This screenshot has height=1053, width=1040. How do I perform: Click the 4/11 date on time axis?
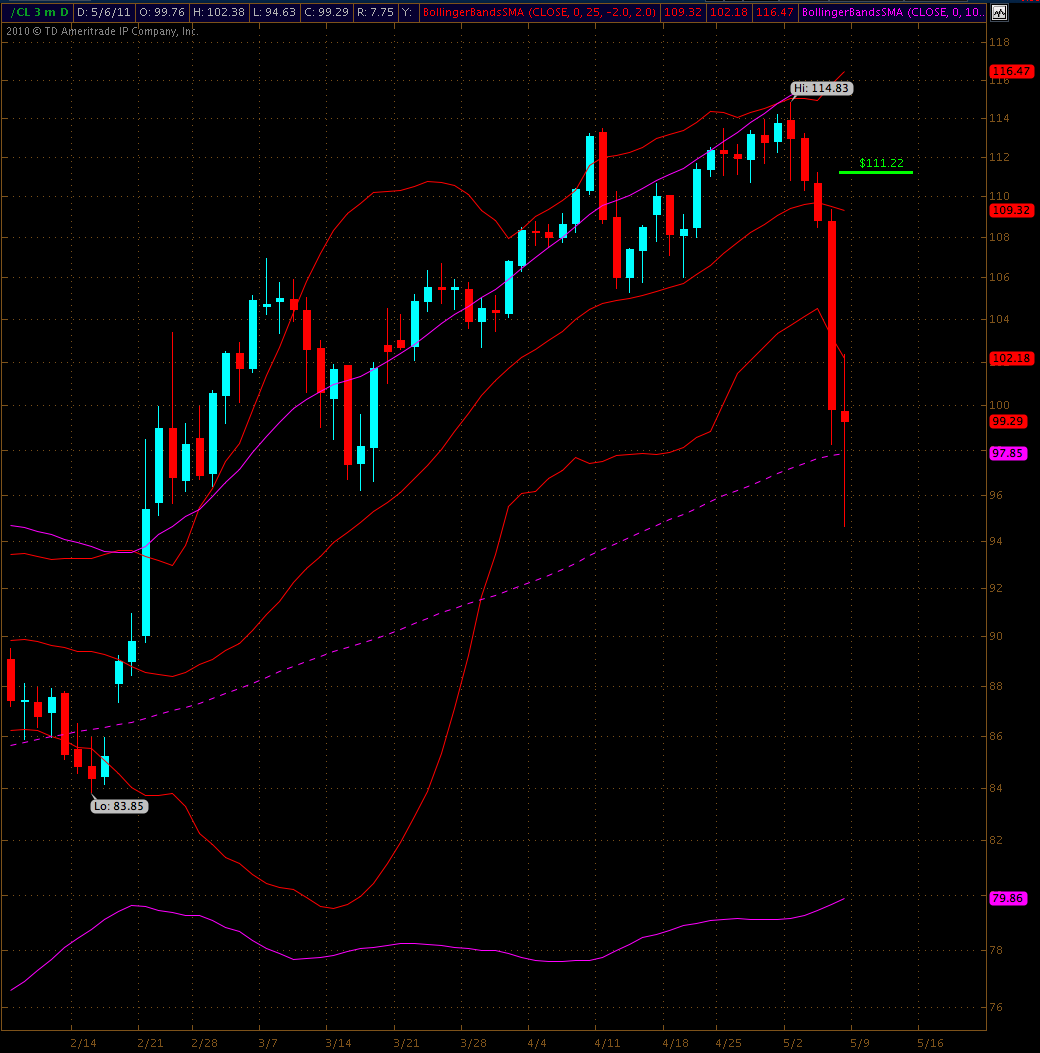click(x=607, y=1042)
